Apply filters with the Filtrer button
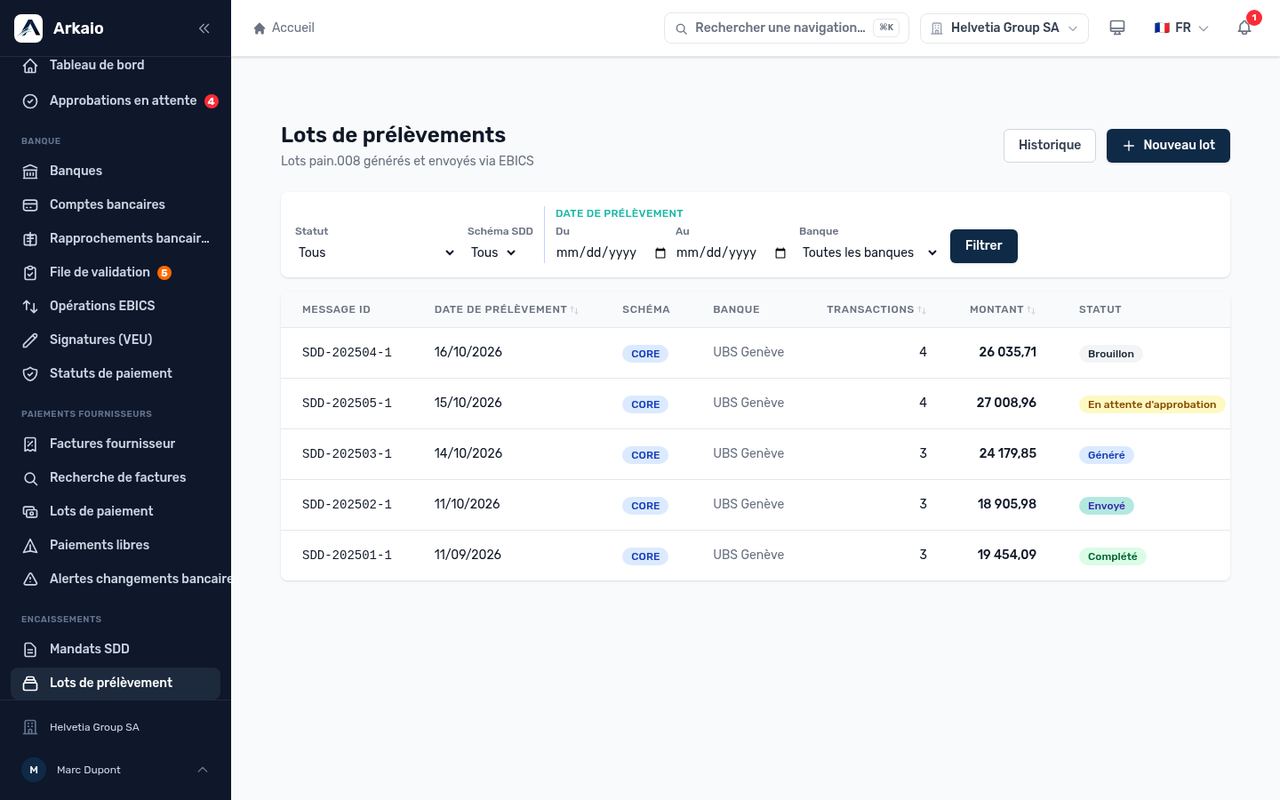Viewport: 1280px width, 800px height. 983,246
